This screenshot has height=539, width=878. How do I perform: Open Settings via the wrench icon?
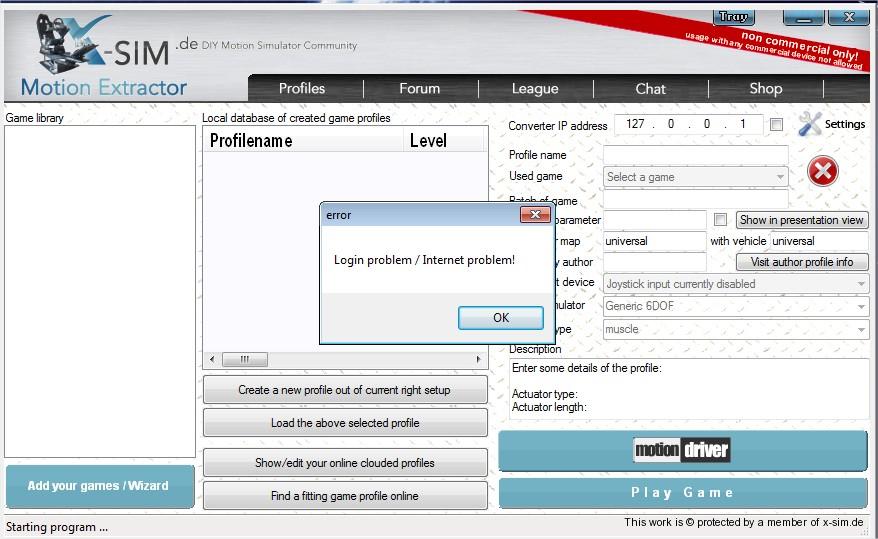tap(810, 124)
